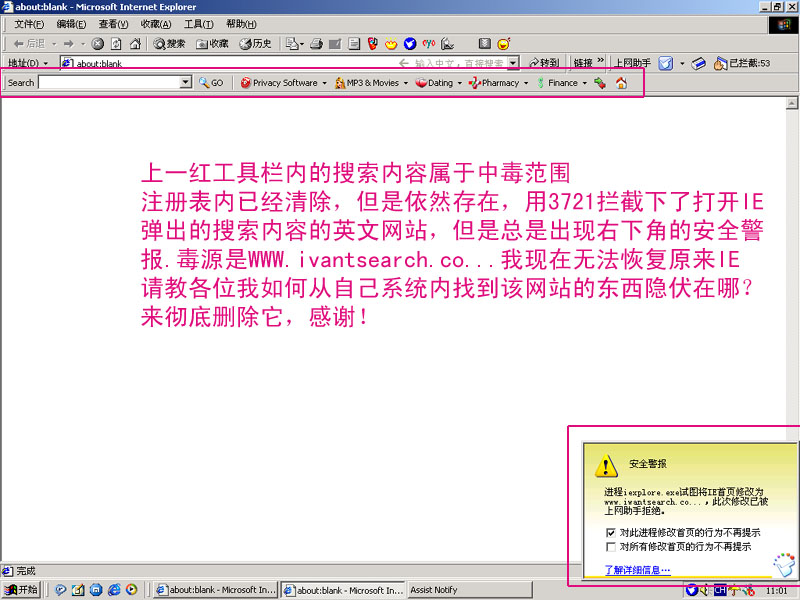This screenshot has width=800, height=600.
Task: Expand the Forward history dropdown arrow
Action: coord(82,44)
